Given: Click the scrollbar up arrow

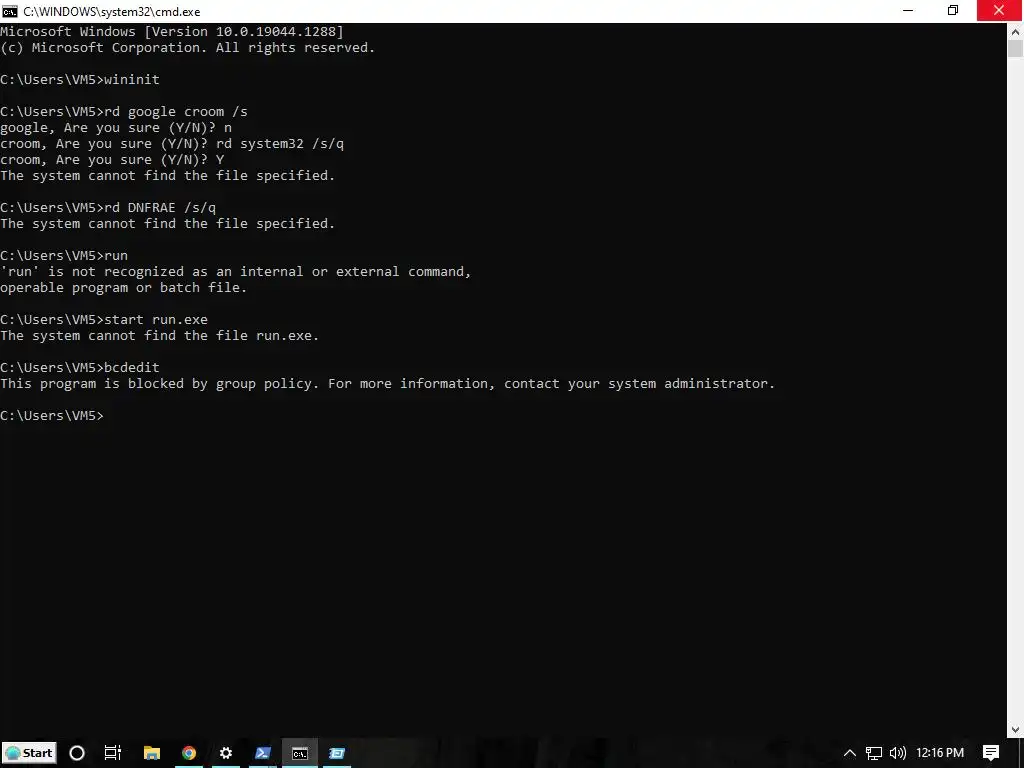Looking at the screenshot, I should [1015, 31].
